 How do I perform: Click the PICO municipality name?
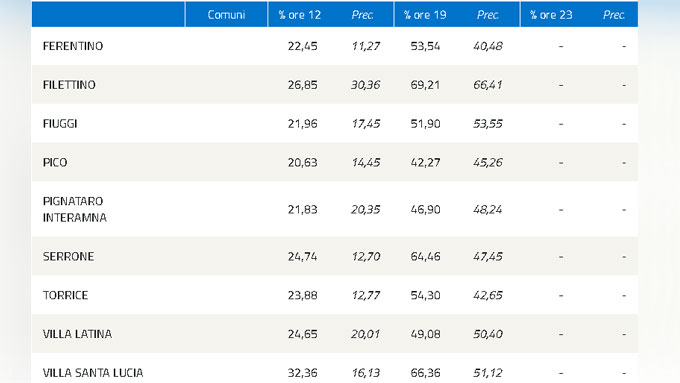[55, 162]
